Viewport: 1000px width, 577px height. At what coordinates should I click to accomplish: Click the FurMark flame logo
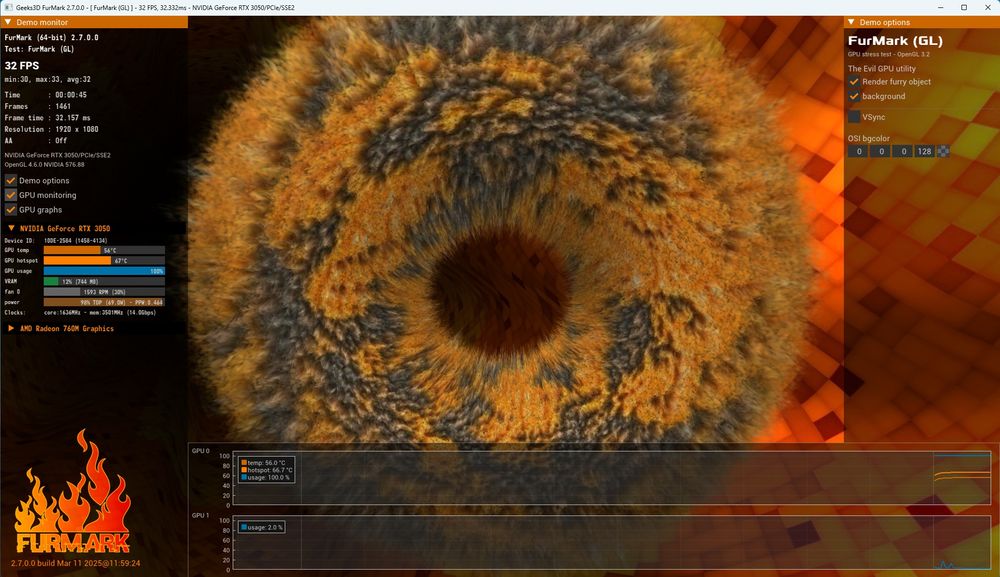72,491
